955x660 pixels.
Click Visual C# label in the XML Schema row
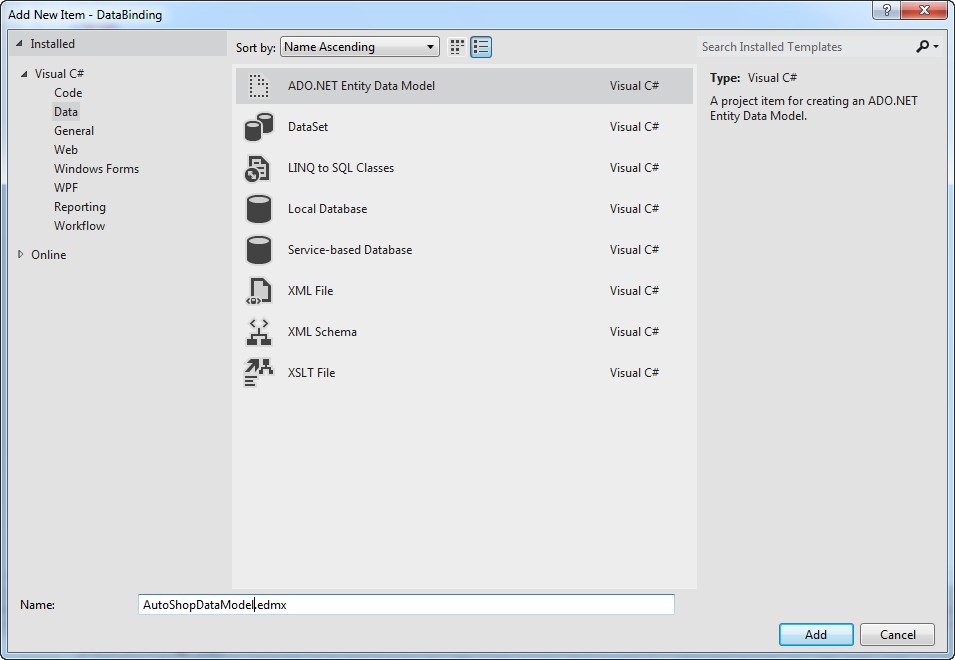click(634, 332)
